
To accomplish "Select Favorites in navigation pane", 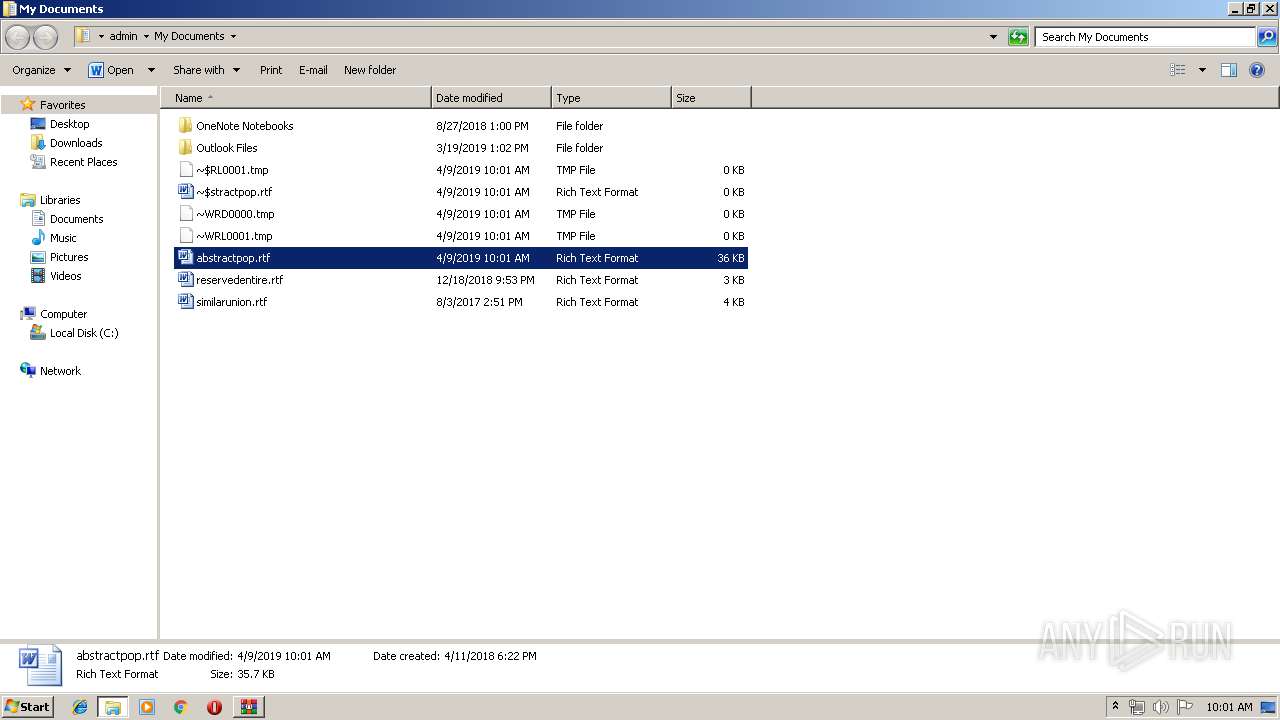I will coord(62,105).
